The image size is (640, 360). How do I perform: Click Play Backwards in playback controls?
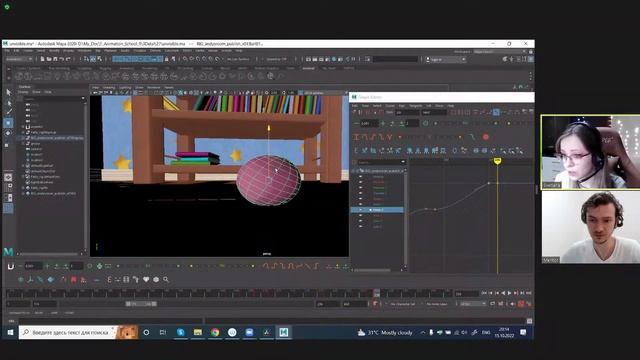click(503, 293)
